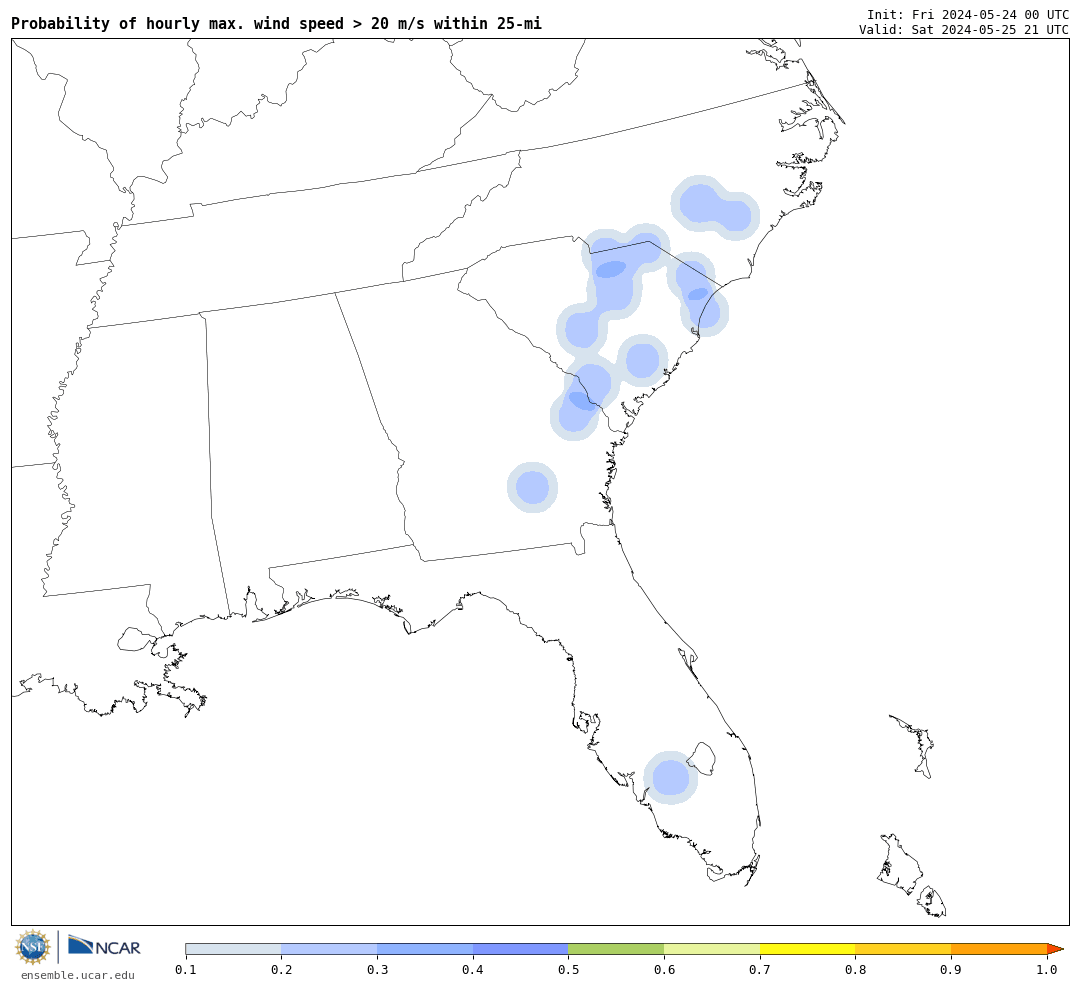The image size is (1080, 988).
Task: Click the 0.3–0.4 blue colorbar segment
Action: coord(425,949)
